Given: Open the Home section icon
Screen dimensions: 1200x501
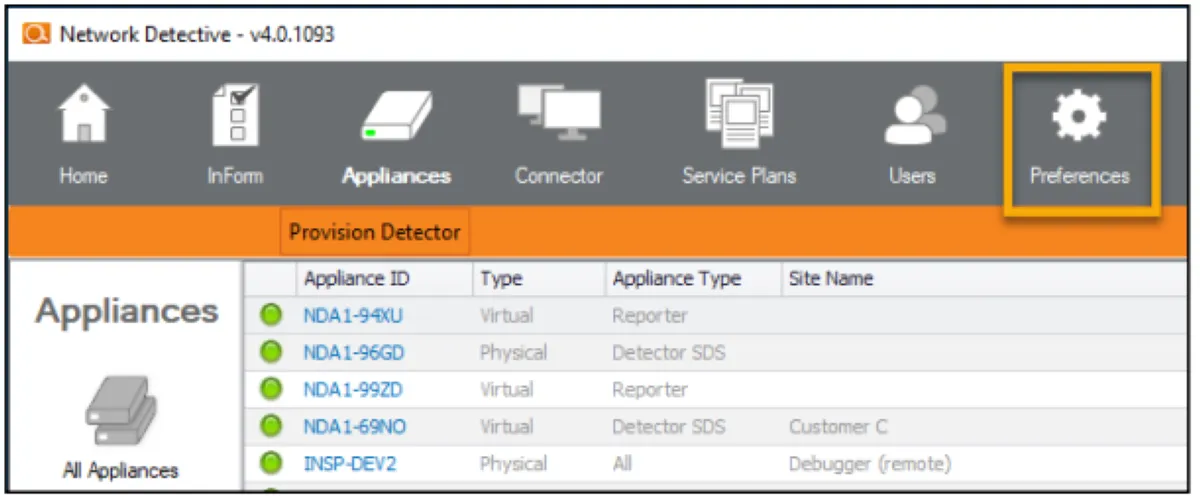Looking at the screenshot, I should tap(83, 115).
